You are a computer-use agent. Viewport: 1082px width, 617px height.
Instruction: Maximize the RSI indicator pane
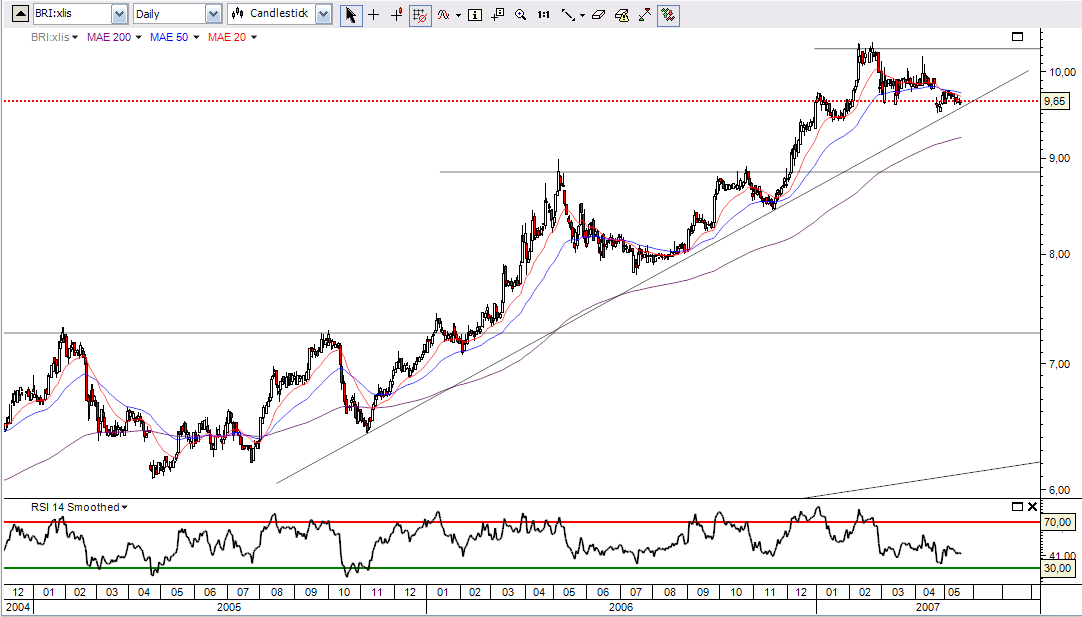click(x=1017, y=507)
